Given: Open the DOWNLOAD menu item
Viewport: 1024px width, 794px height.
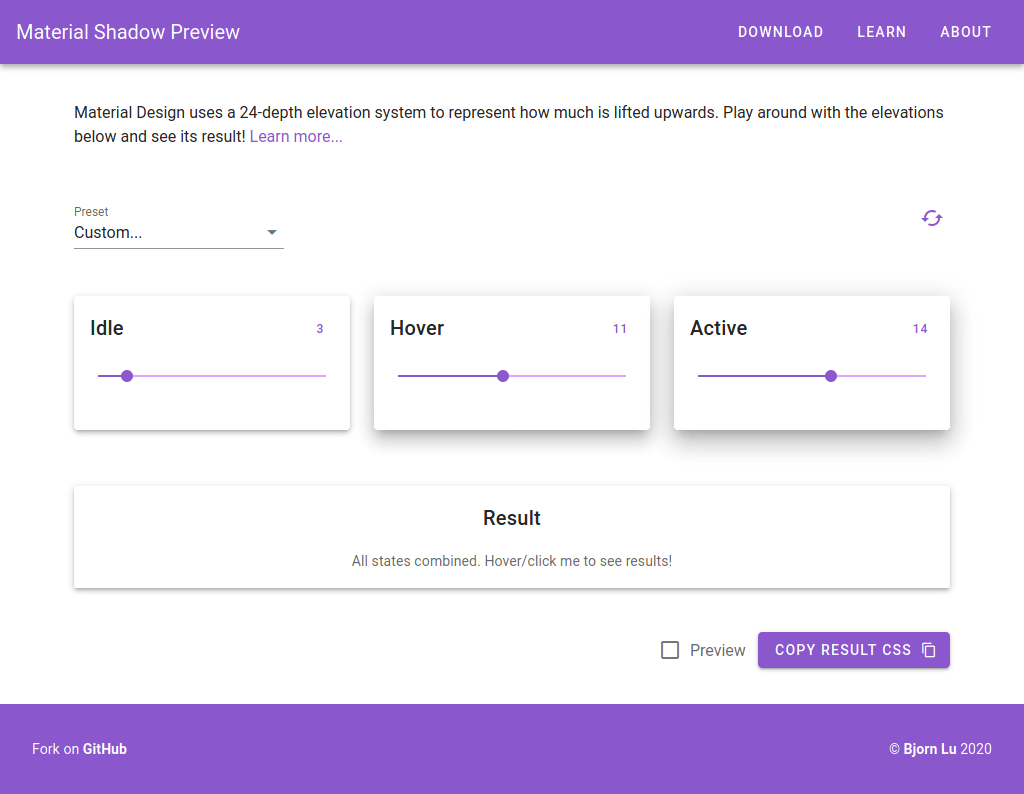Looking at the screenshot, I should 780,32.
